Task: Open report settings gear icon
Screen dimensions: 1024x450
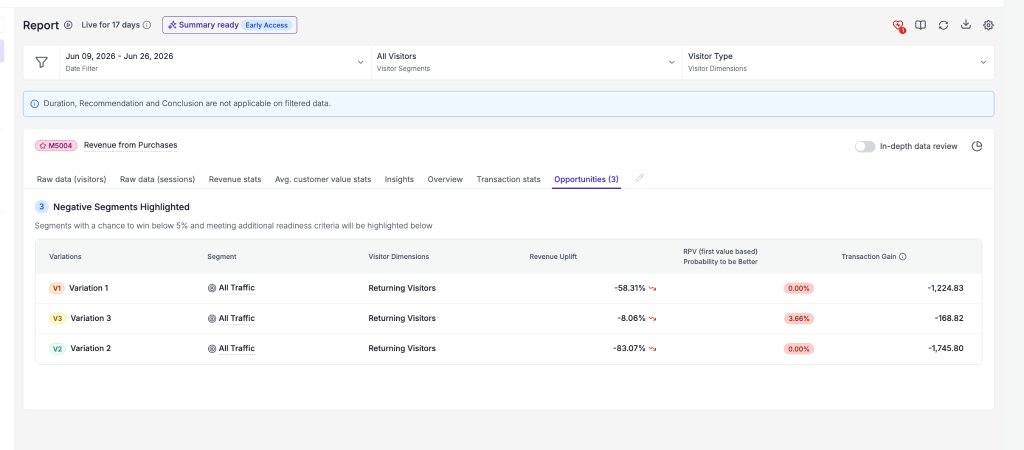Action: click(x=989, y=25)
